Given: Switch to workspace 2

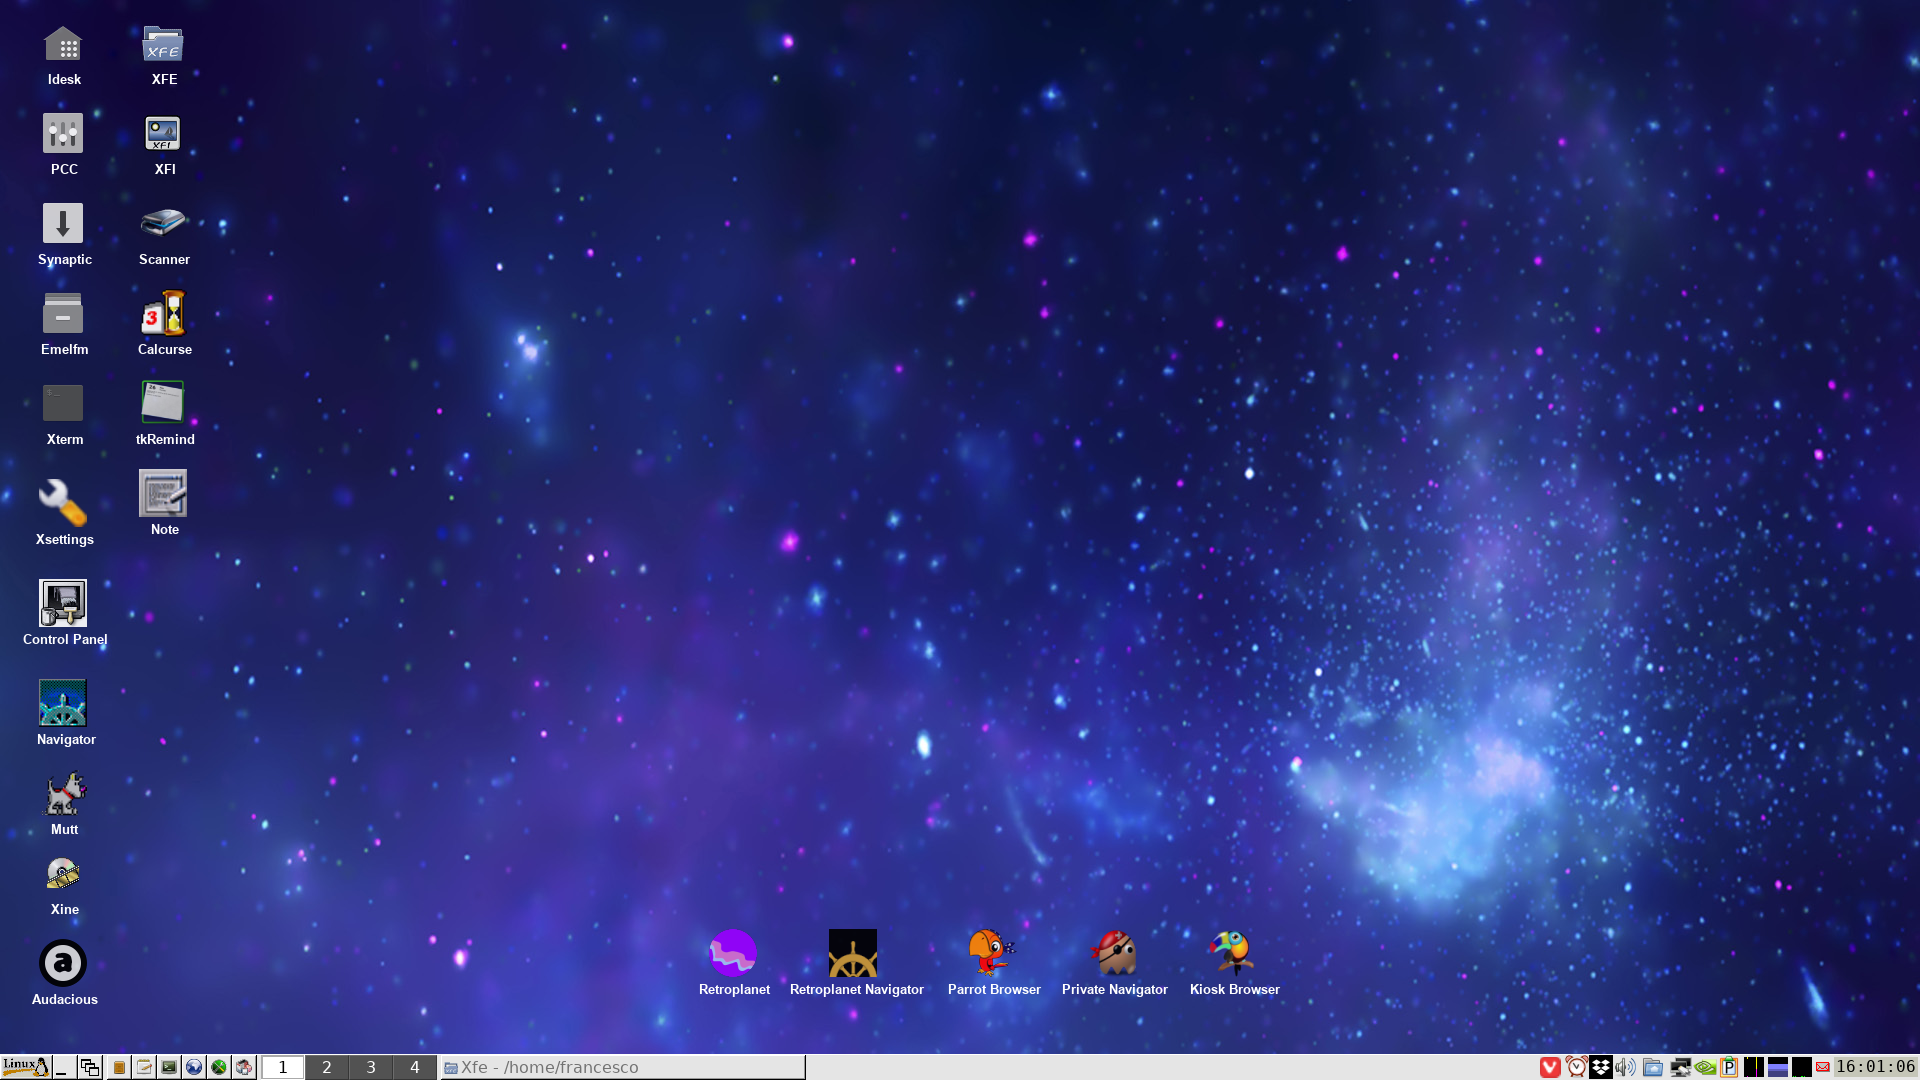Looking at the screenshot, I should click(326, 1067).
